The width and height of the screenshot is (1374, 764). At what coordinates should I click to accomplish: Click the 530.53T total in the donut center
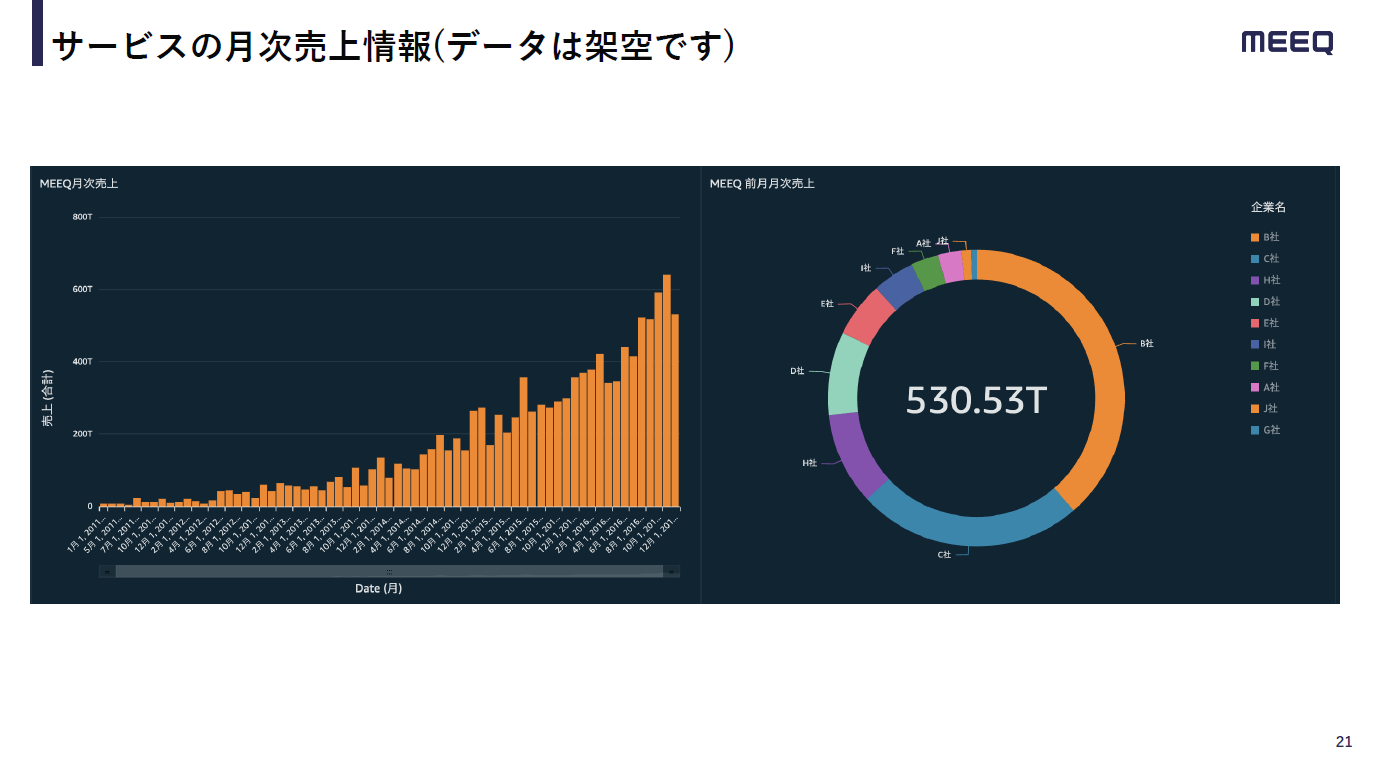pyautogui.click(x=976, y=400)
